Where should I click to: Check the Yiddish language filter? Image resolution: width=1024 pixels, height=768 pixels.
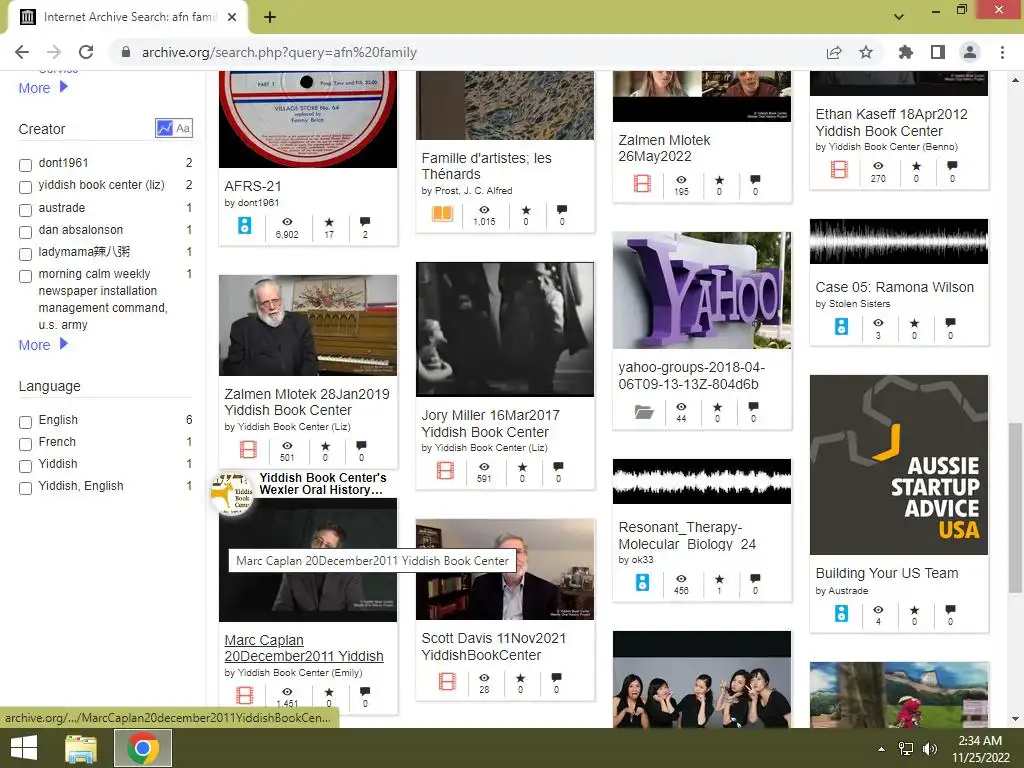[25, 466]
